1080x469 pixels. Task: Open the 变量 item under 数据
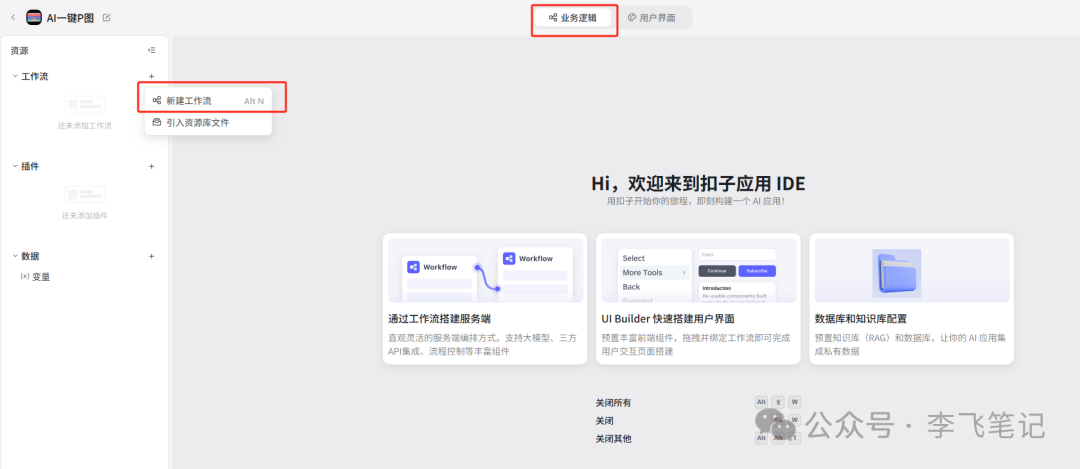35,277
